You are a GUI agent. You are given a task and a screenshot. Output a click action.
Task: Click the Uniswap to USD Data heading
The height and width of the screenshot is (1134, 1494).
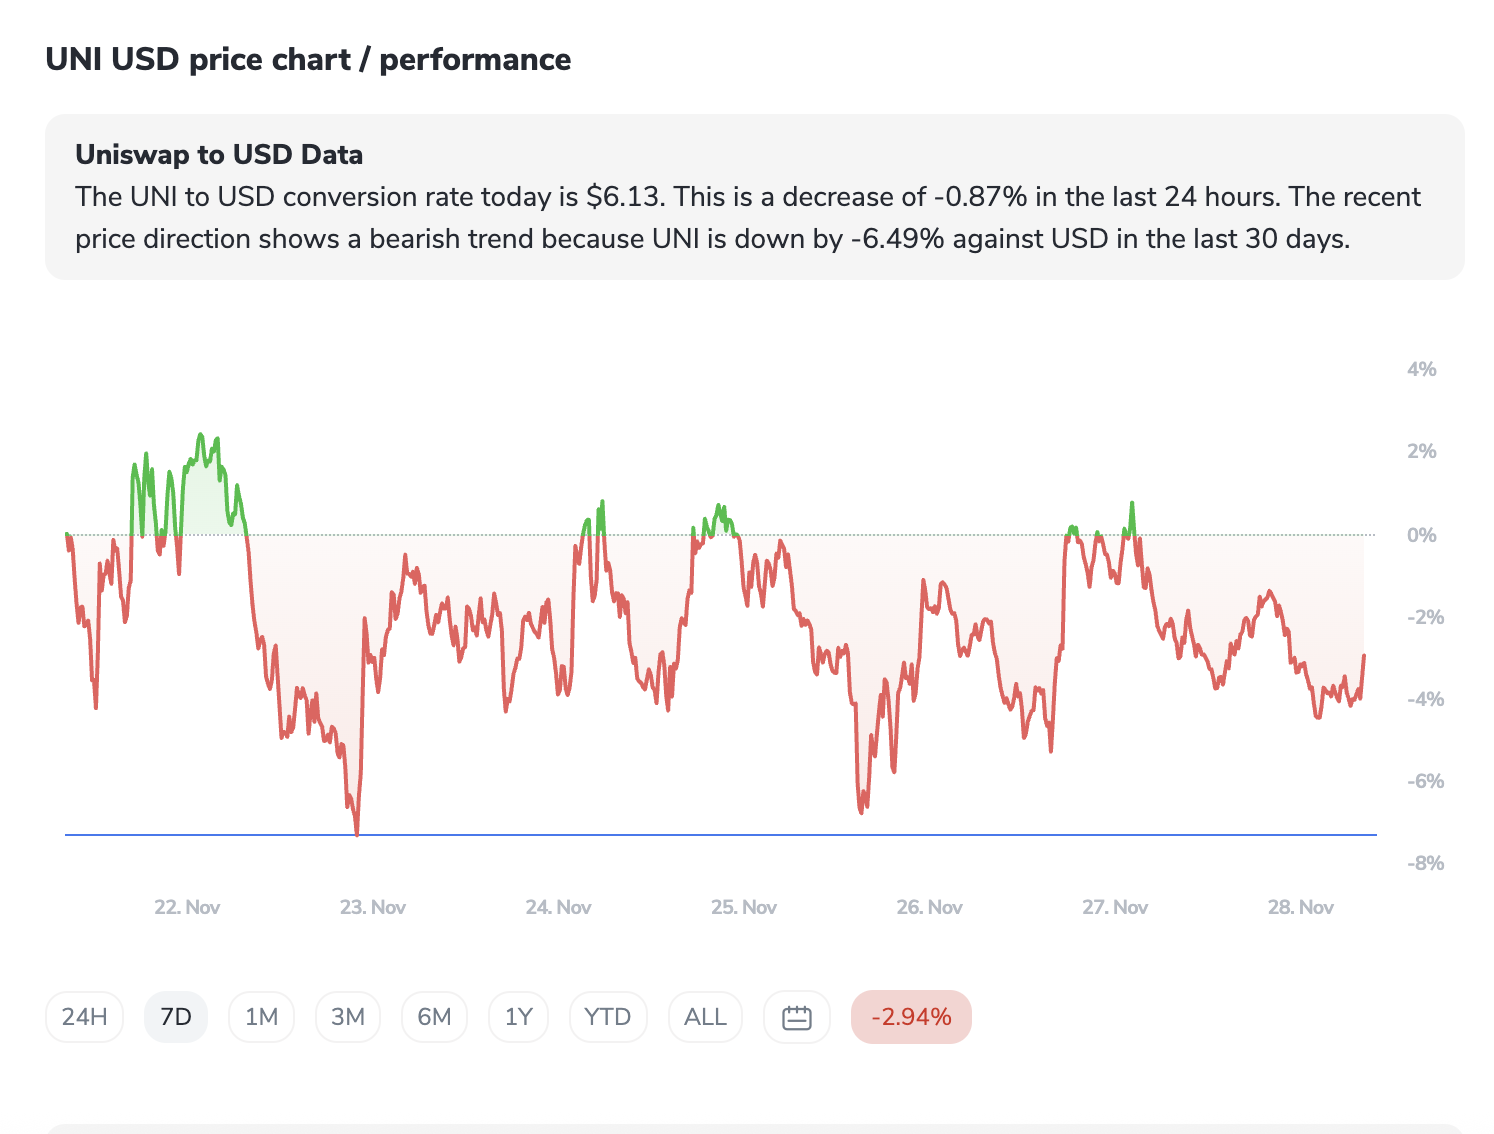pyautogui.click(x=219, y=155)
